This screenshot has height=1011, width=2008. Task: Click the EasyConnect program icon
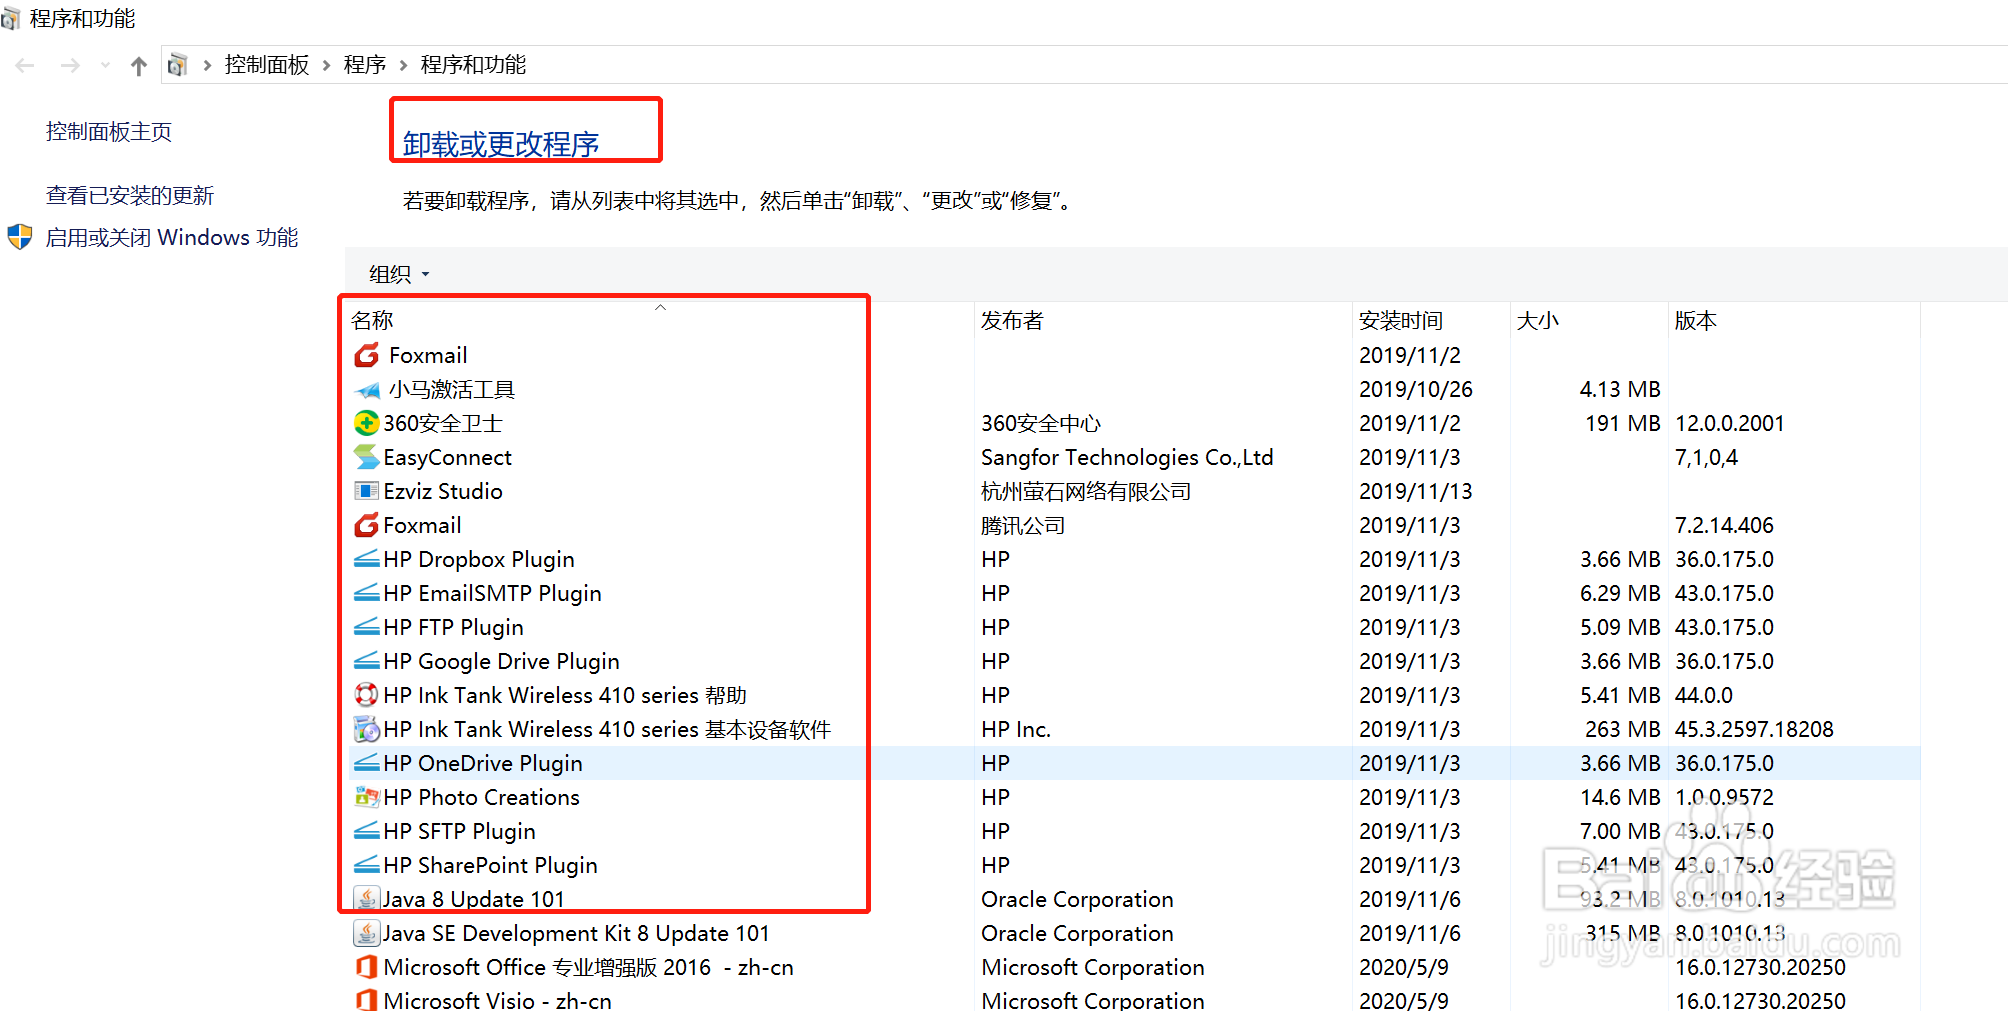click(366, 457)
